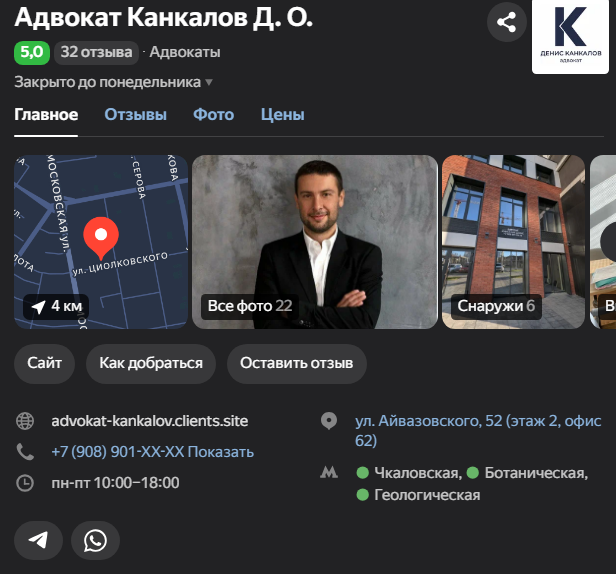Open the advokat-kankalov.clients.site link
The image size is (616, 574).
(x=149, y=421)
